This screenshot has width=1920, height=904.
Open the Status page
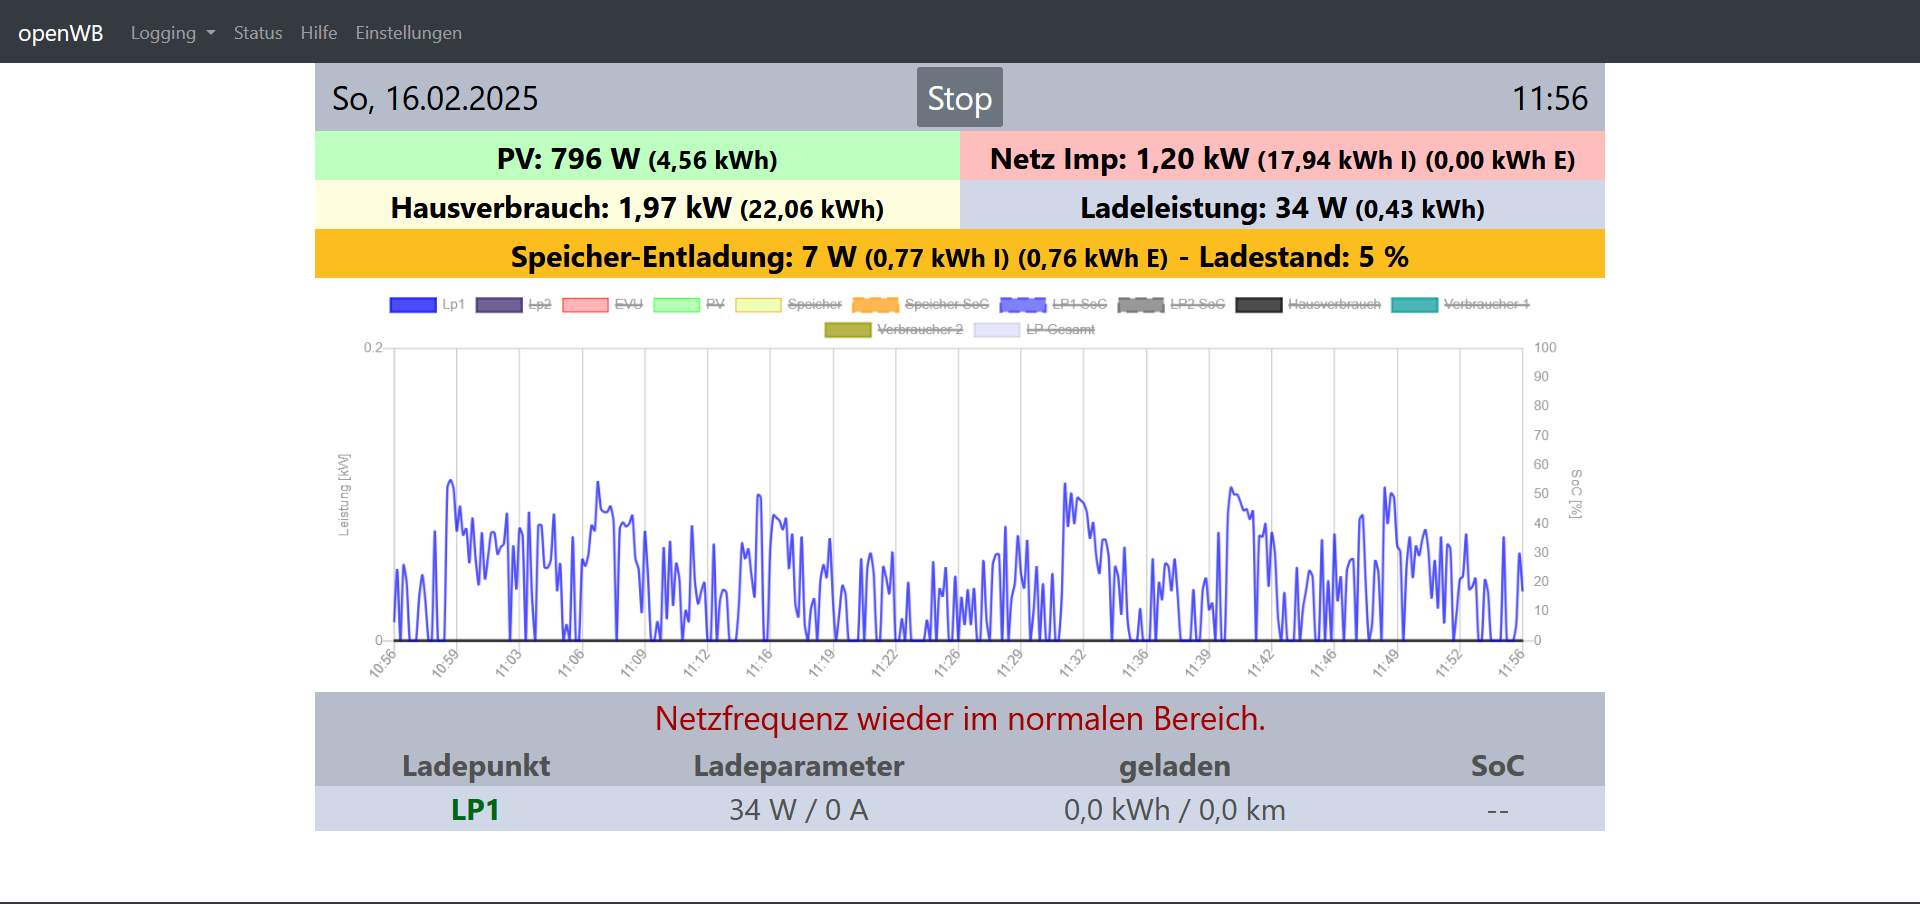(258, 33)
